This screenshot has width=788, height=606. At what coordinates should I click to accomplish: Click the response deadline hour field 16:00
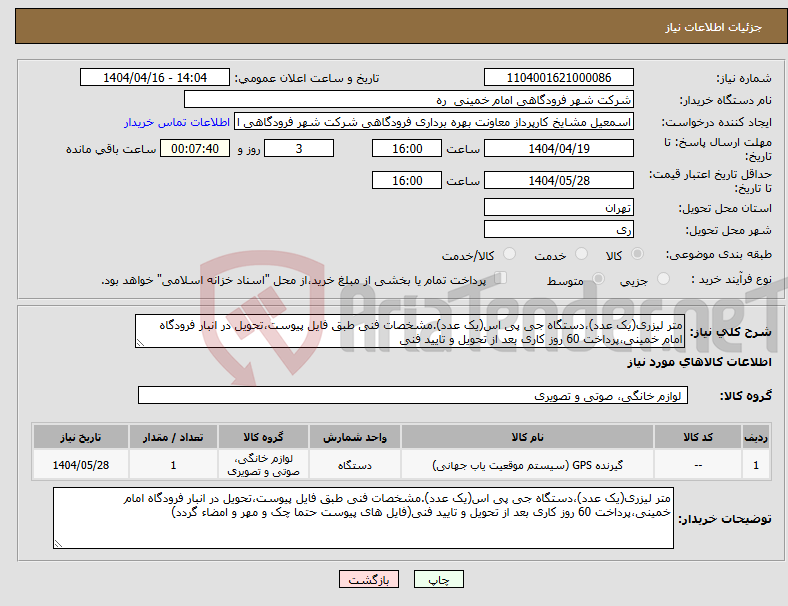pyautogui.click(x=407, y=148)
